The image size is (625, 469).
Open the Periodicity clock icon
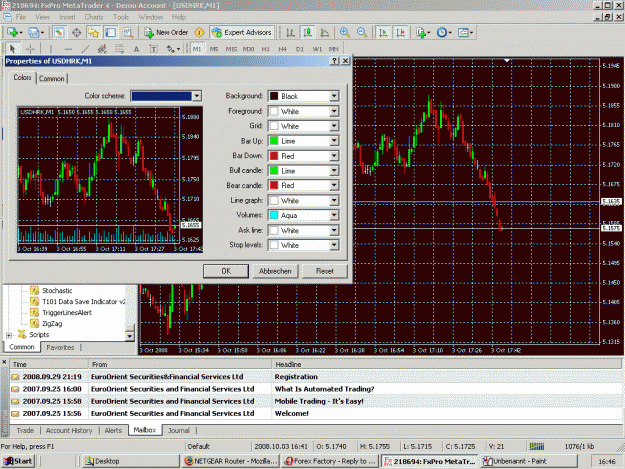coord(444,33)
